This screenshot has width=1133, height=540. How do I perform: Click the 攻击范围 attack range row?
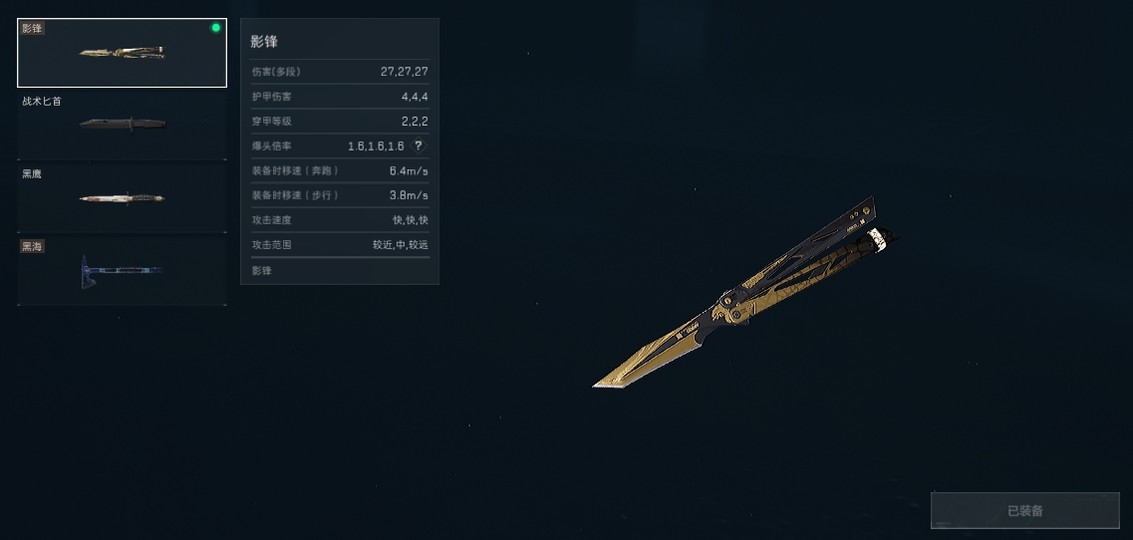click(340, 244)
